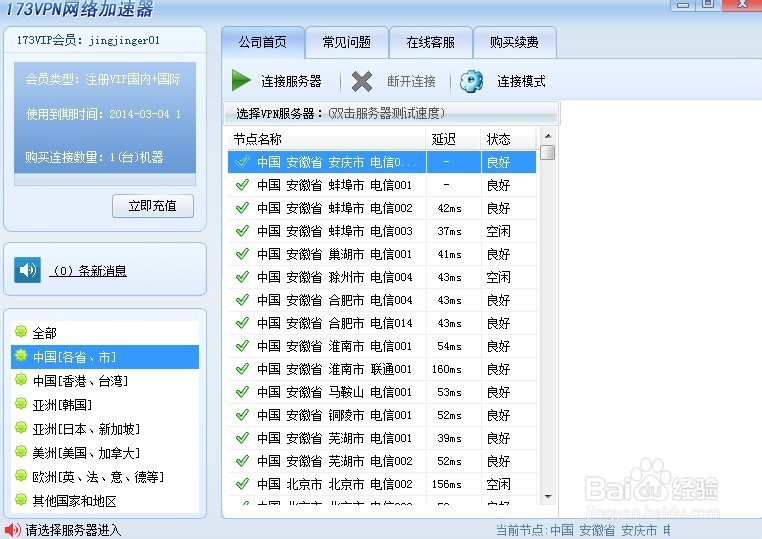Open the (0)条新消息 link
This screenshot has width=762, height=539.
tap(88, 271)
